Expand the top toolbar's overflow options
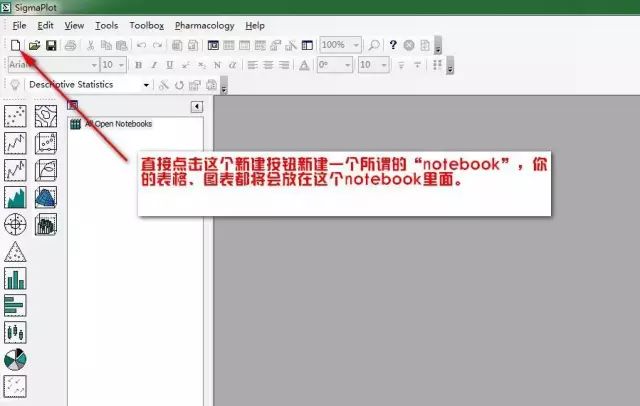The image size is (640, 406). (438, 45)
